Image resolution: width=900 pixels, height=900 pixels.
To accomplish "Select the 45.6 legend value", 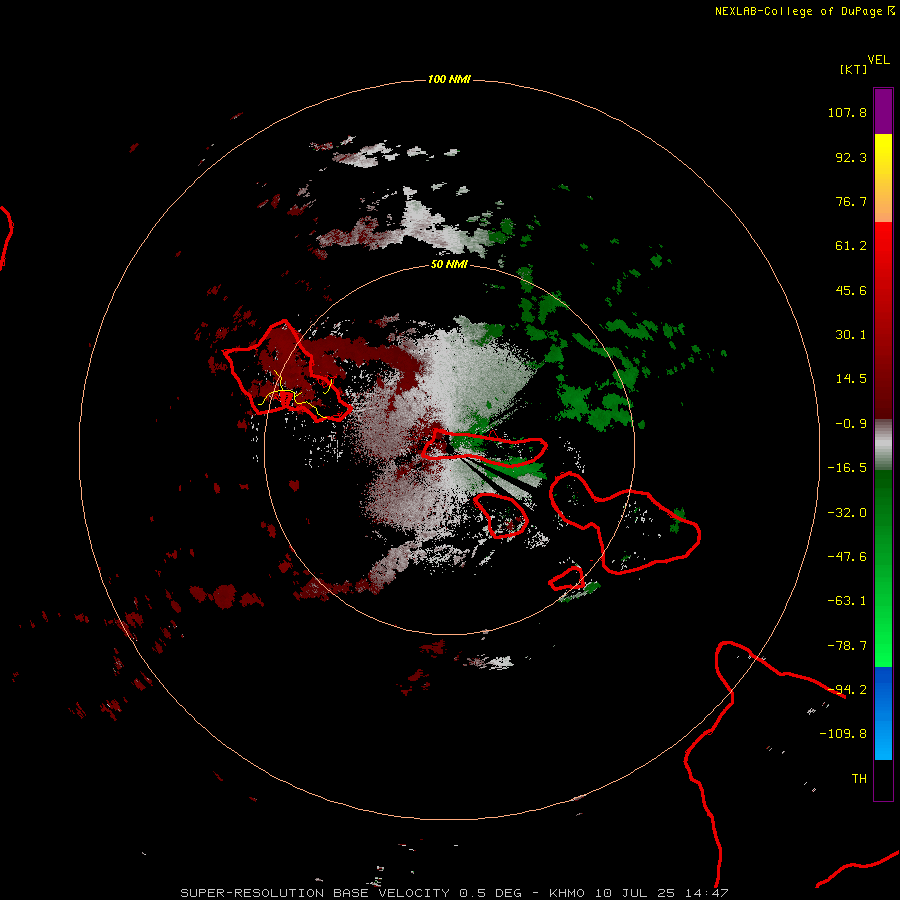I will [x=851, y=290].
